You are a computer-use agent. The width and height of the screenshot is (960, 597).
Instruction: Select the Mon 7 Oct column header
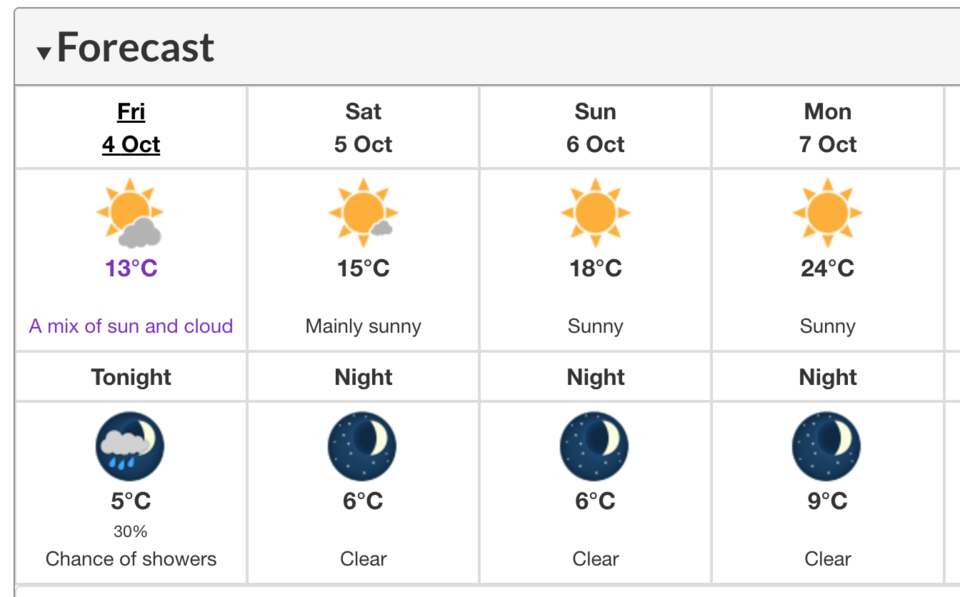pos(828,128)
